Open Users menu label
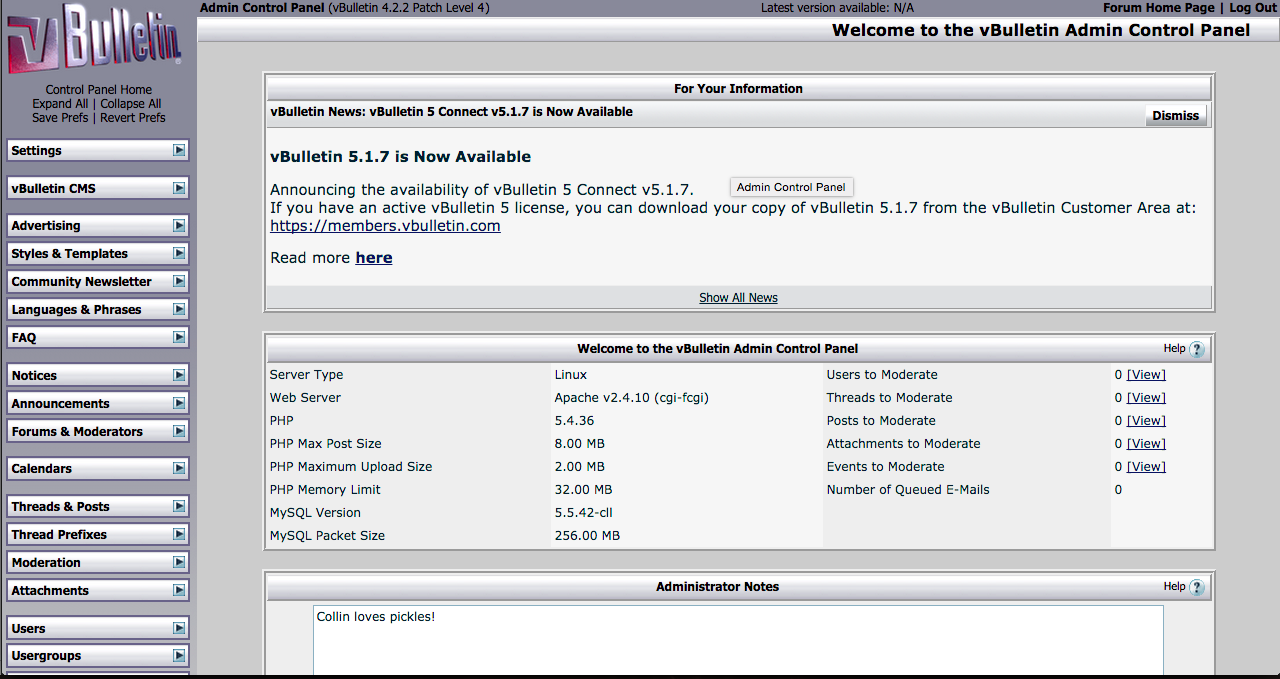 (28, 629)
